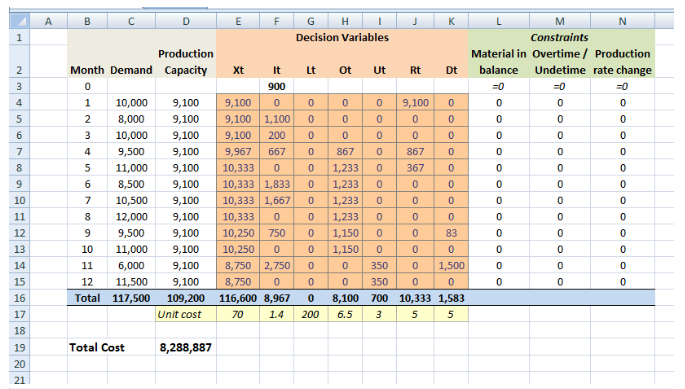685x389 pixels.
Task: Select total Rt 10,333
Action: (415, 298)
